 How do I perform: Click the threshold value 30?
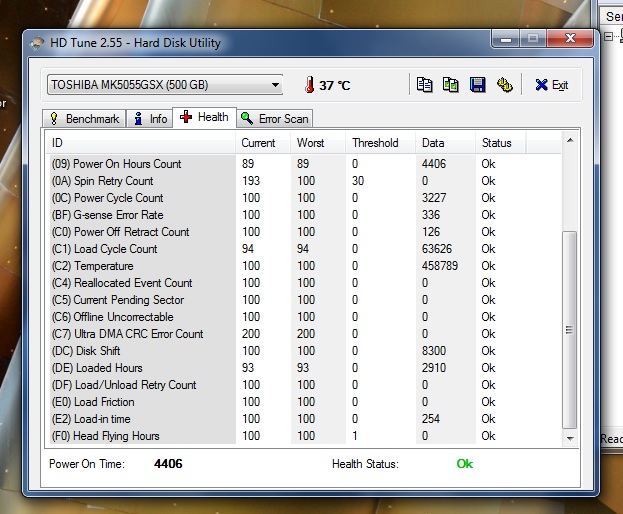click(358, 181)
